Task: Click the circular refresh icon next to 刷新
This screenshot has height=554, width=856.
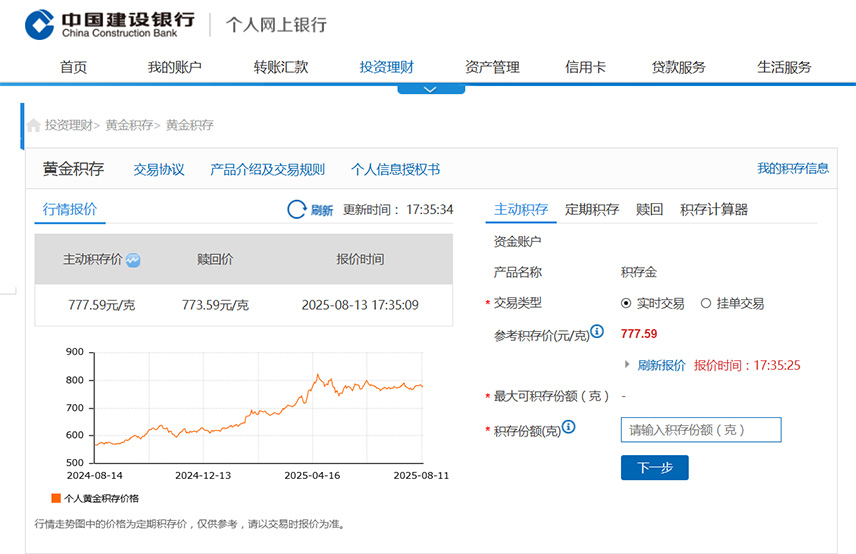Action: click(296, 210)
